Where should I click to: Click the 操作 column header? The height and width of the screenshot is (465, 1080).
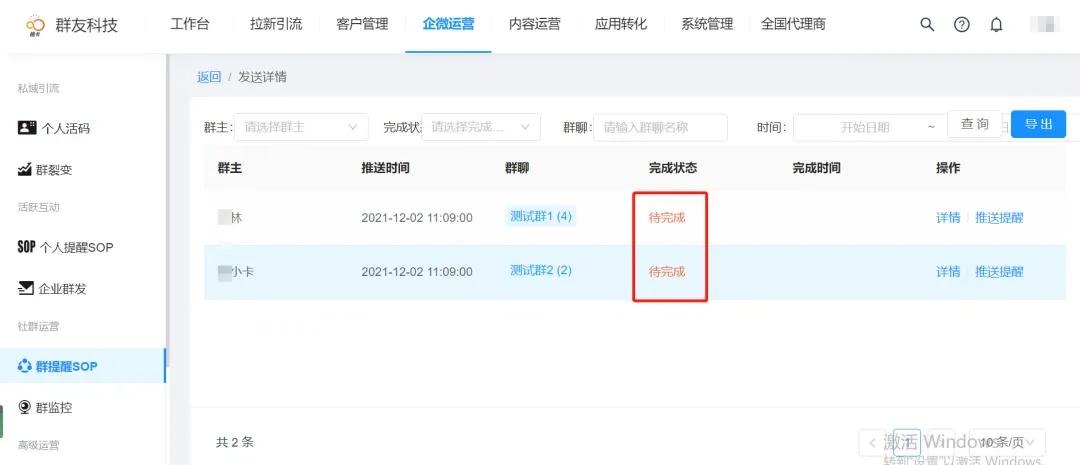pyautogui.click(x=948, y=168)
